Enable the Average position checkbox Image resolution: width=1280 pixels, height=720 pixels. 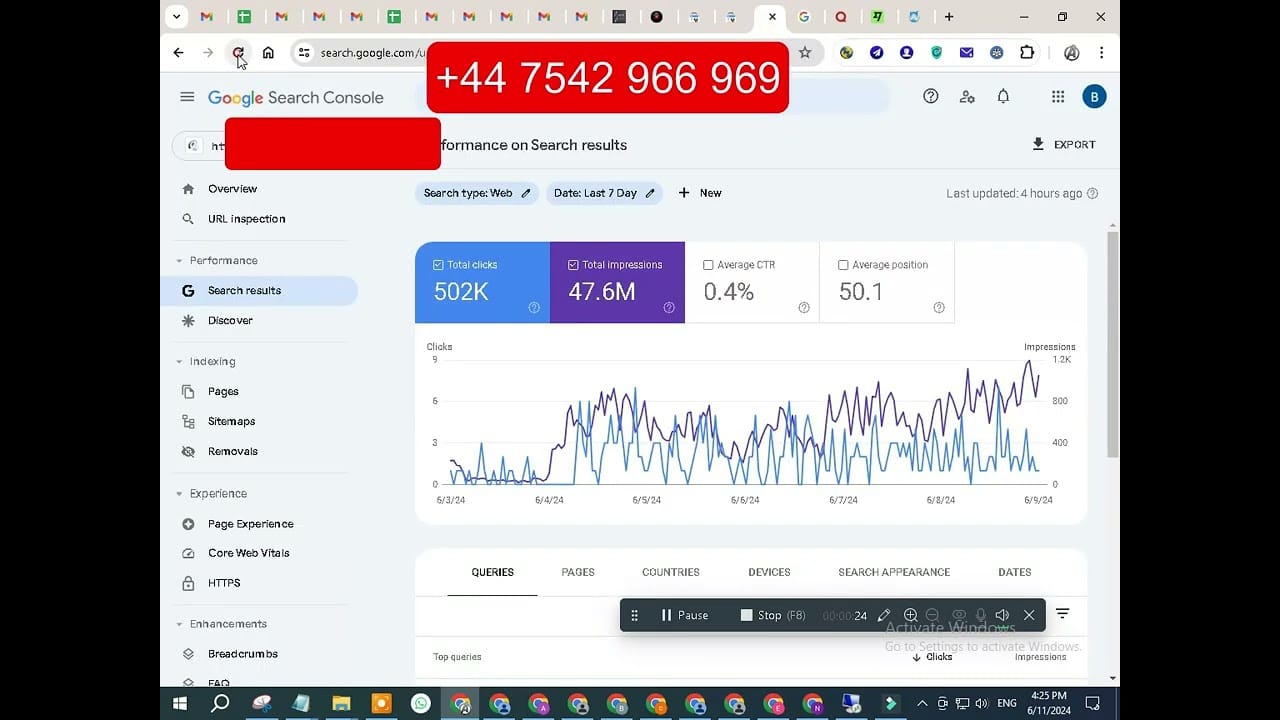coord(843,265)
